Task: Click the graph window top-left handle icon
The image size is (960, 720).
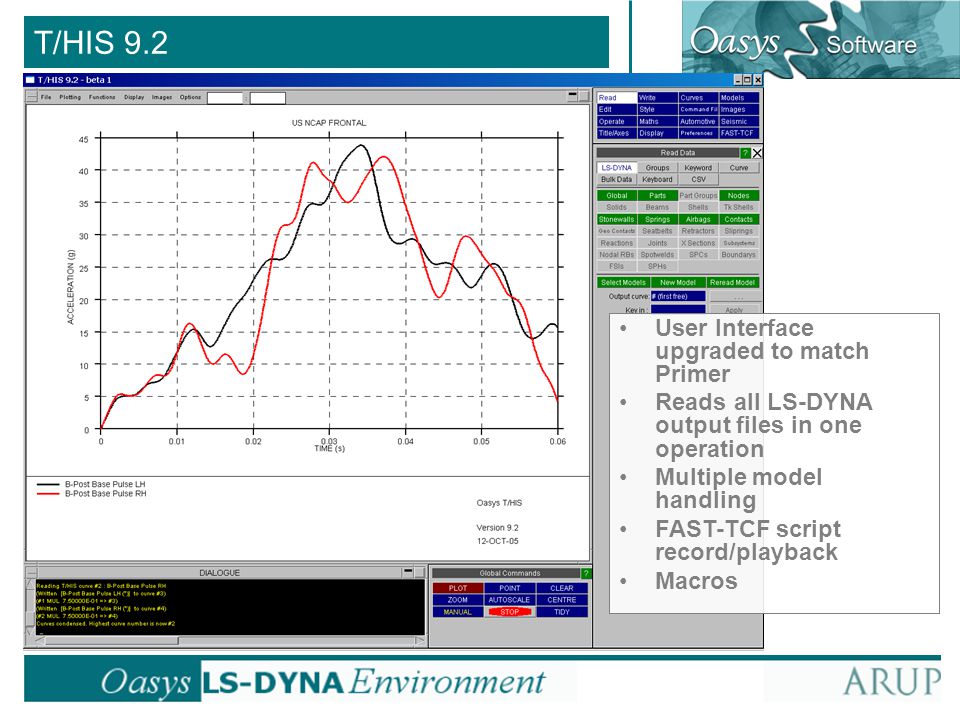Action: click(x=32, y=97)
